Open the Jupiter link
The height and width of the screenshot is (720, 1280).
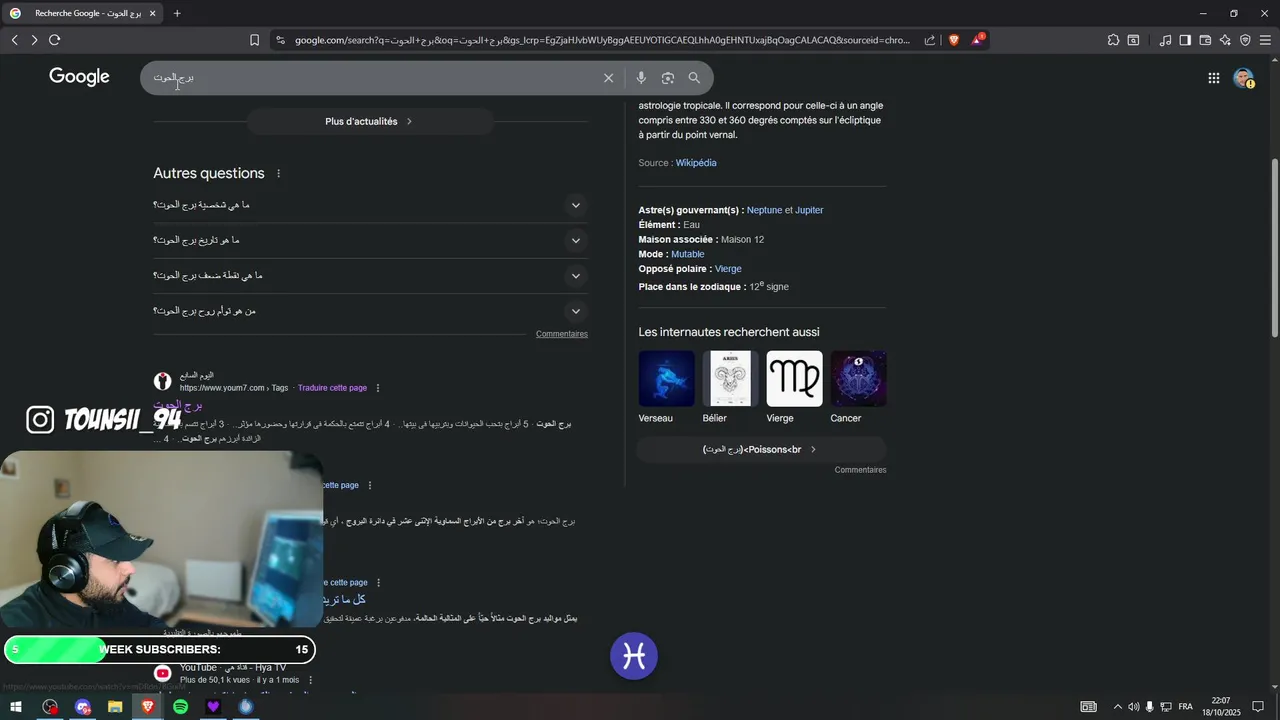[809, 210]
